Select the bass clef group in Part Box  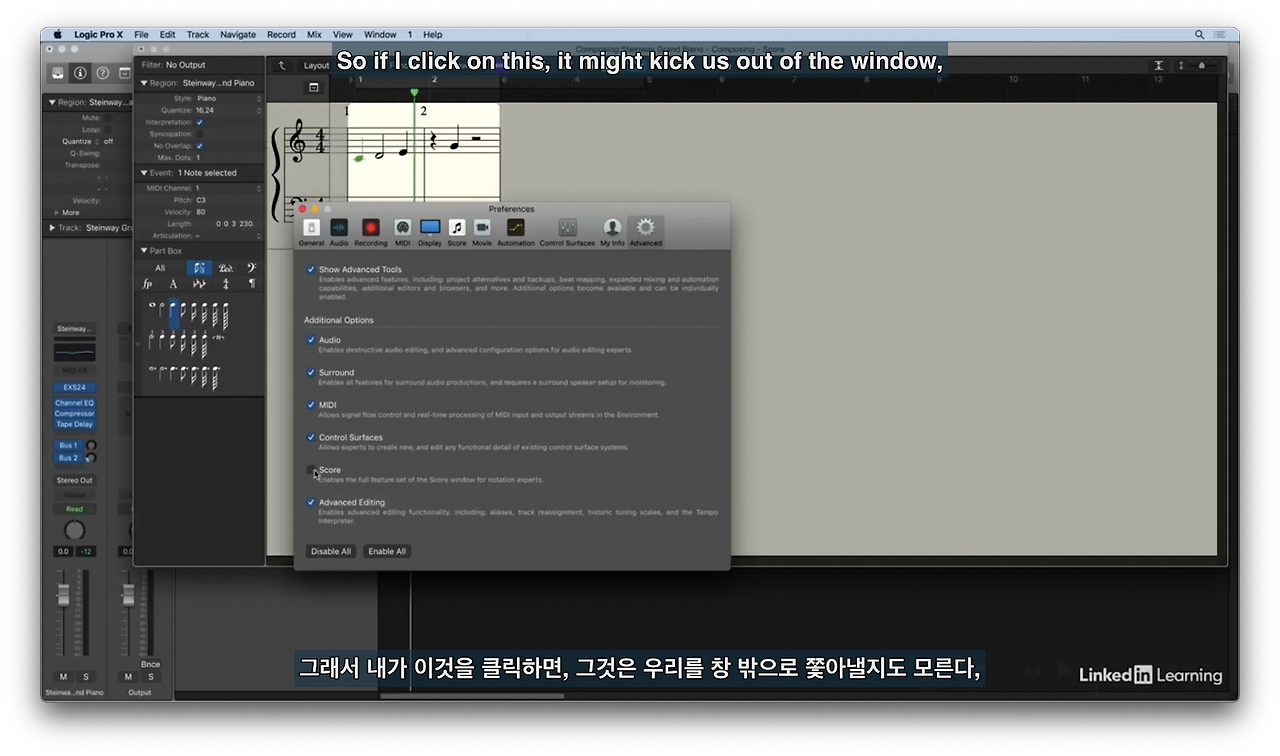click(251, 268)
